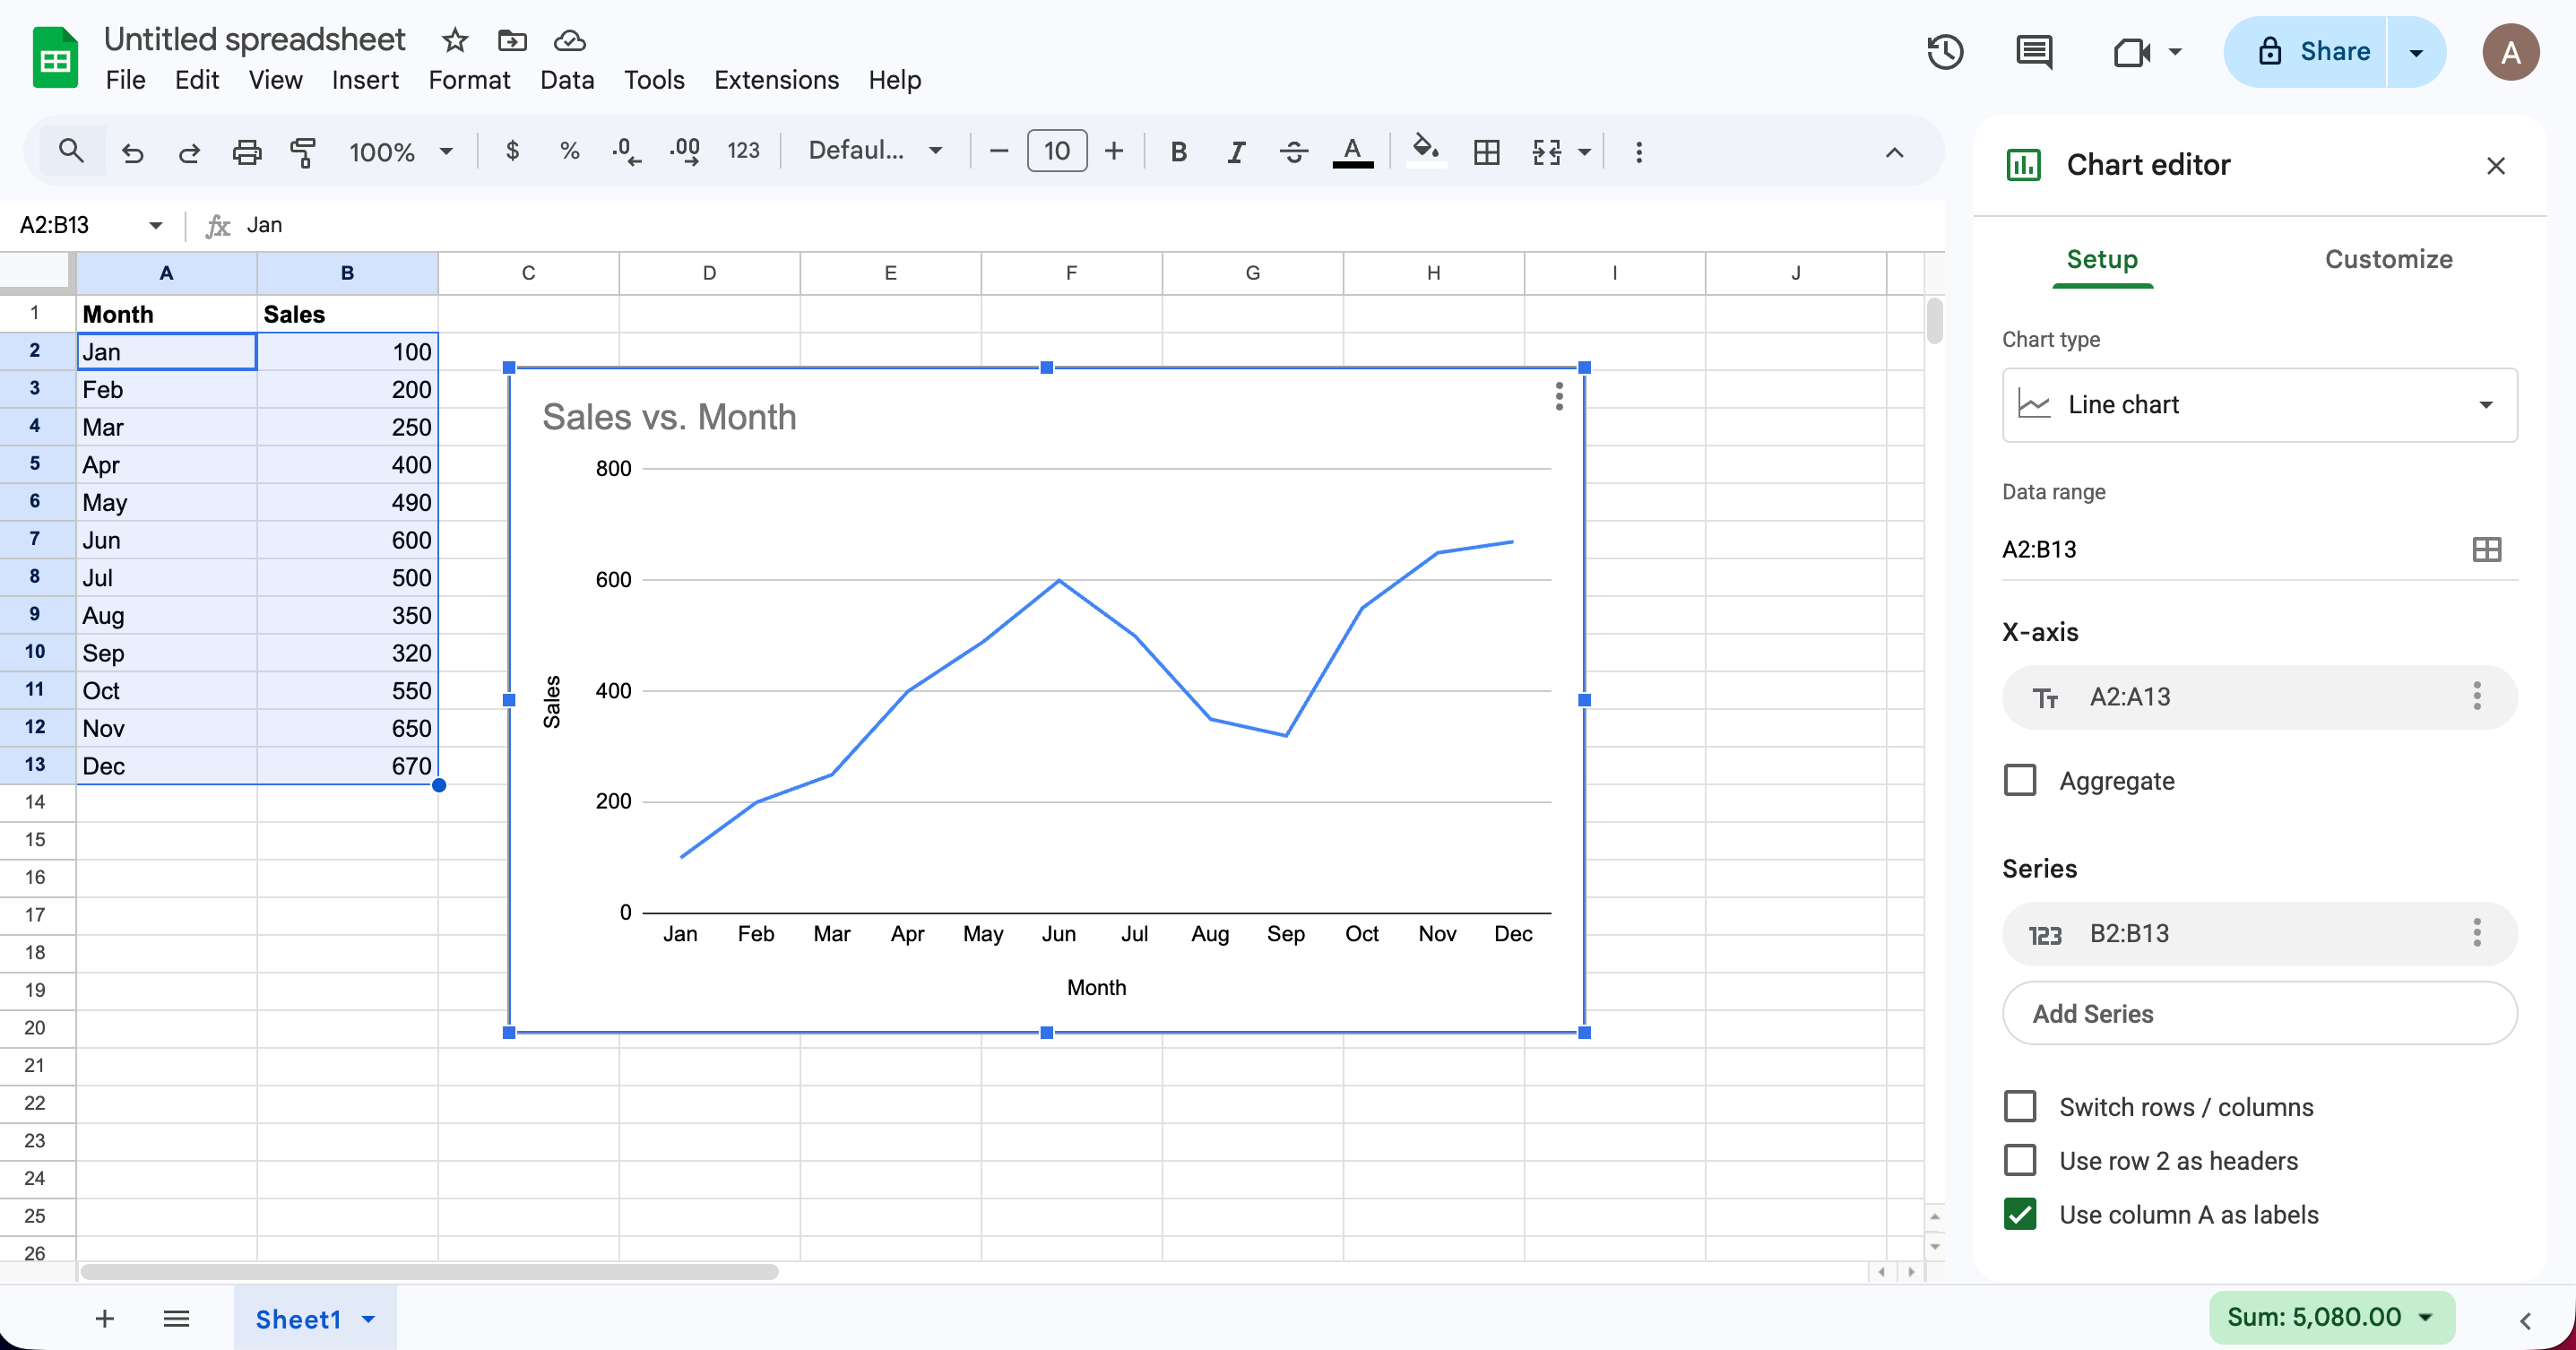
Task: Open the Data menu
Action: coord(567,80)
